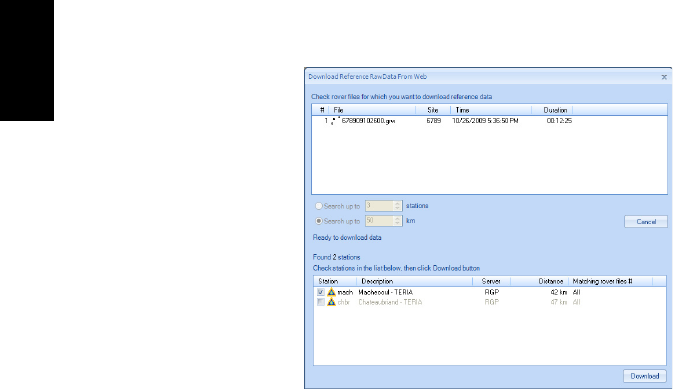Click the Ready to download data status text

click(x=347, y=237)
